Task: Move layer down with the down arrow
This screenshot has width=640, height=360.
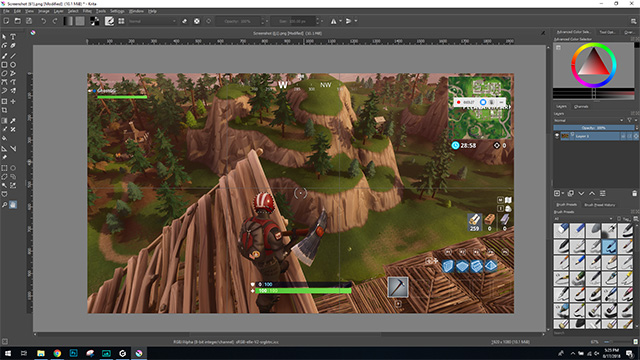Action: coord(581,193)
